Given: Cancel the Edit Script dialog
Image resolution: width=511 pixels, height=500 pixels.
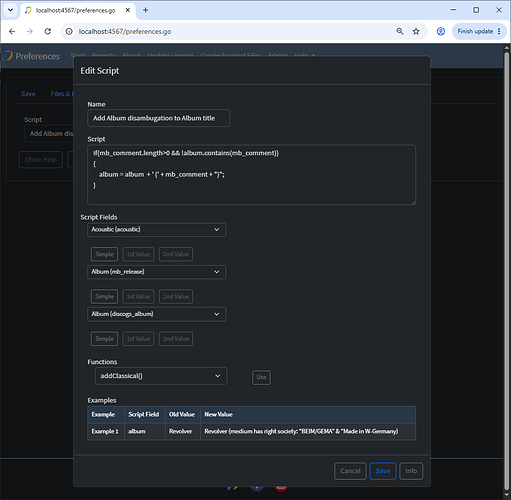Looking at the screenshot, I should [x=350, y=471].
